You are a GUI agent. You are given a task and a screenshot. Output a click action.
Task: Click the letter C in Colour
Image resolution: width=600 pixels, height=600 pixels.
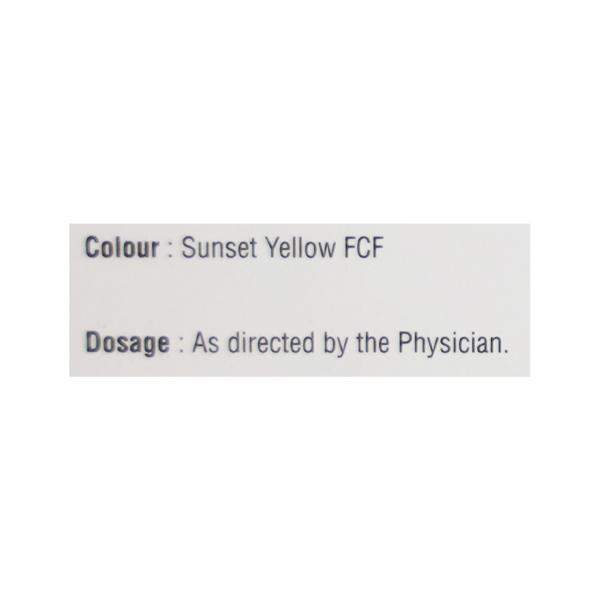(92, 248)
